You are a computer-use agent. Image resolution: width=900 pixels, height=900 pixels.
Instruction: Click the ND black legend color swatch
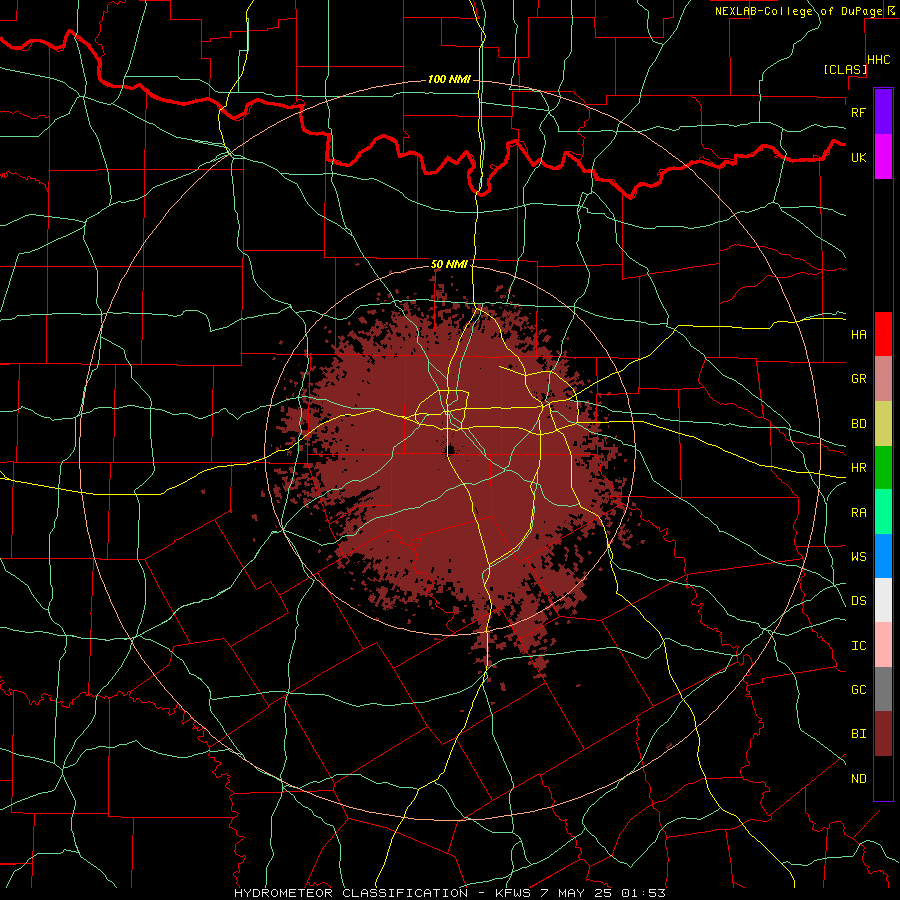pos(883,778)
